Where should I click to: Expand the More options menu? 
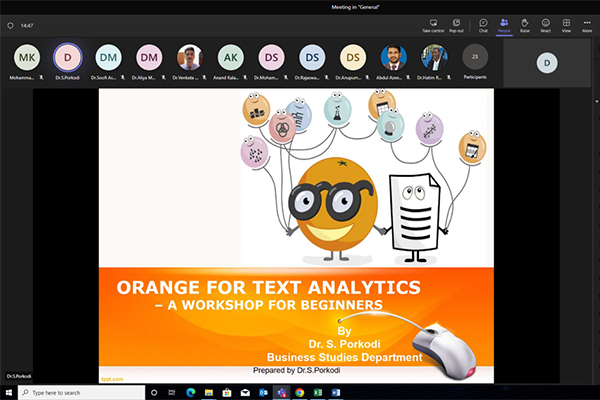pyautogui.click(x=588, y=22)
